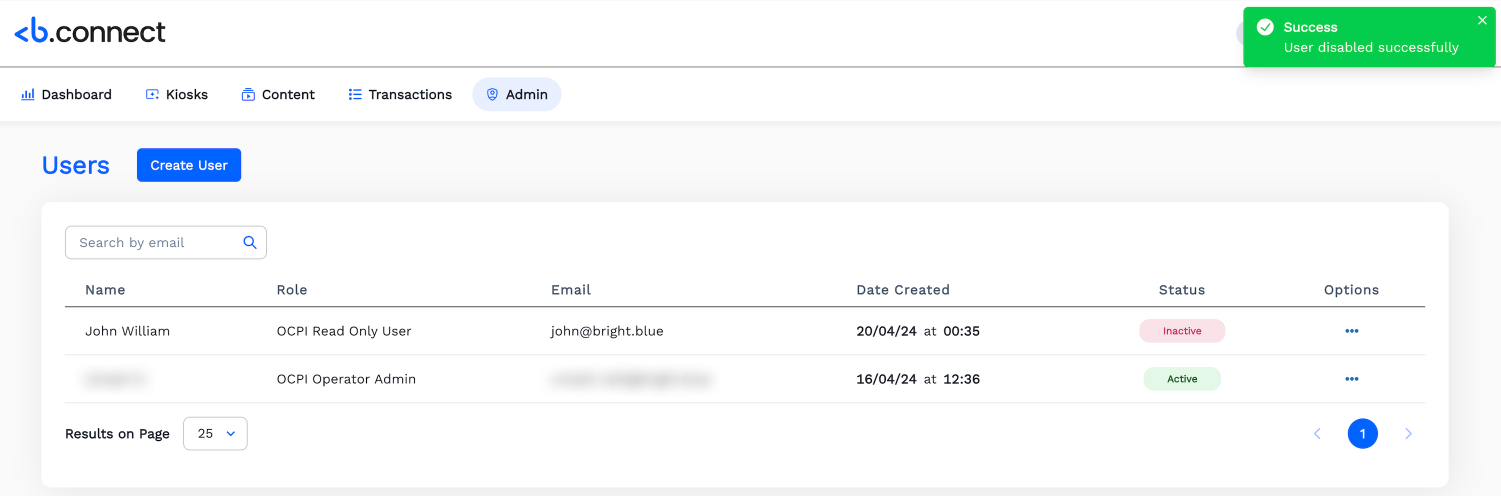Expand the Results on Page dropdown

(215, 434)
